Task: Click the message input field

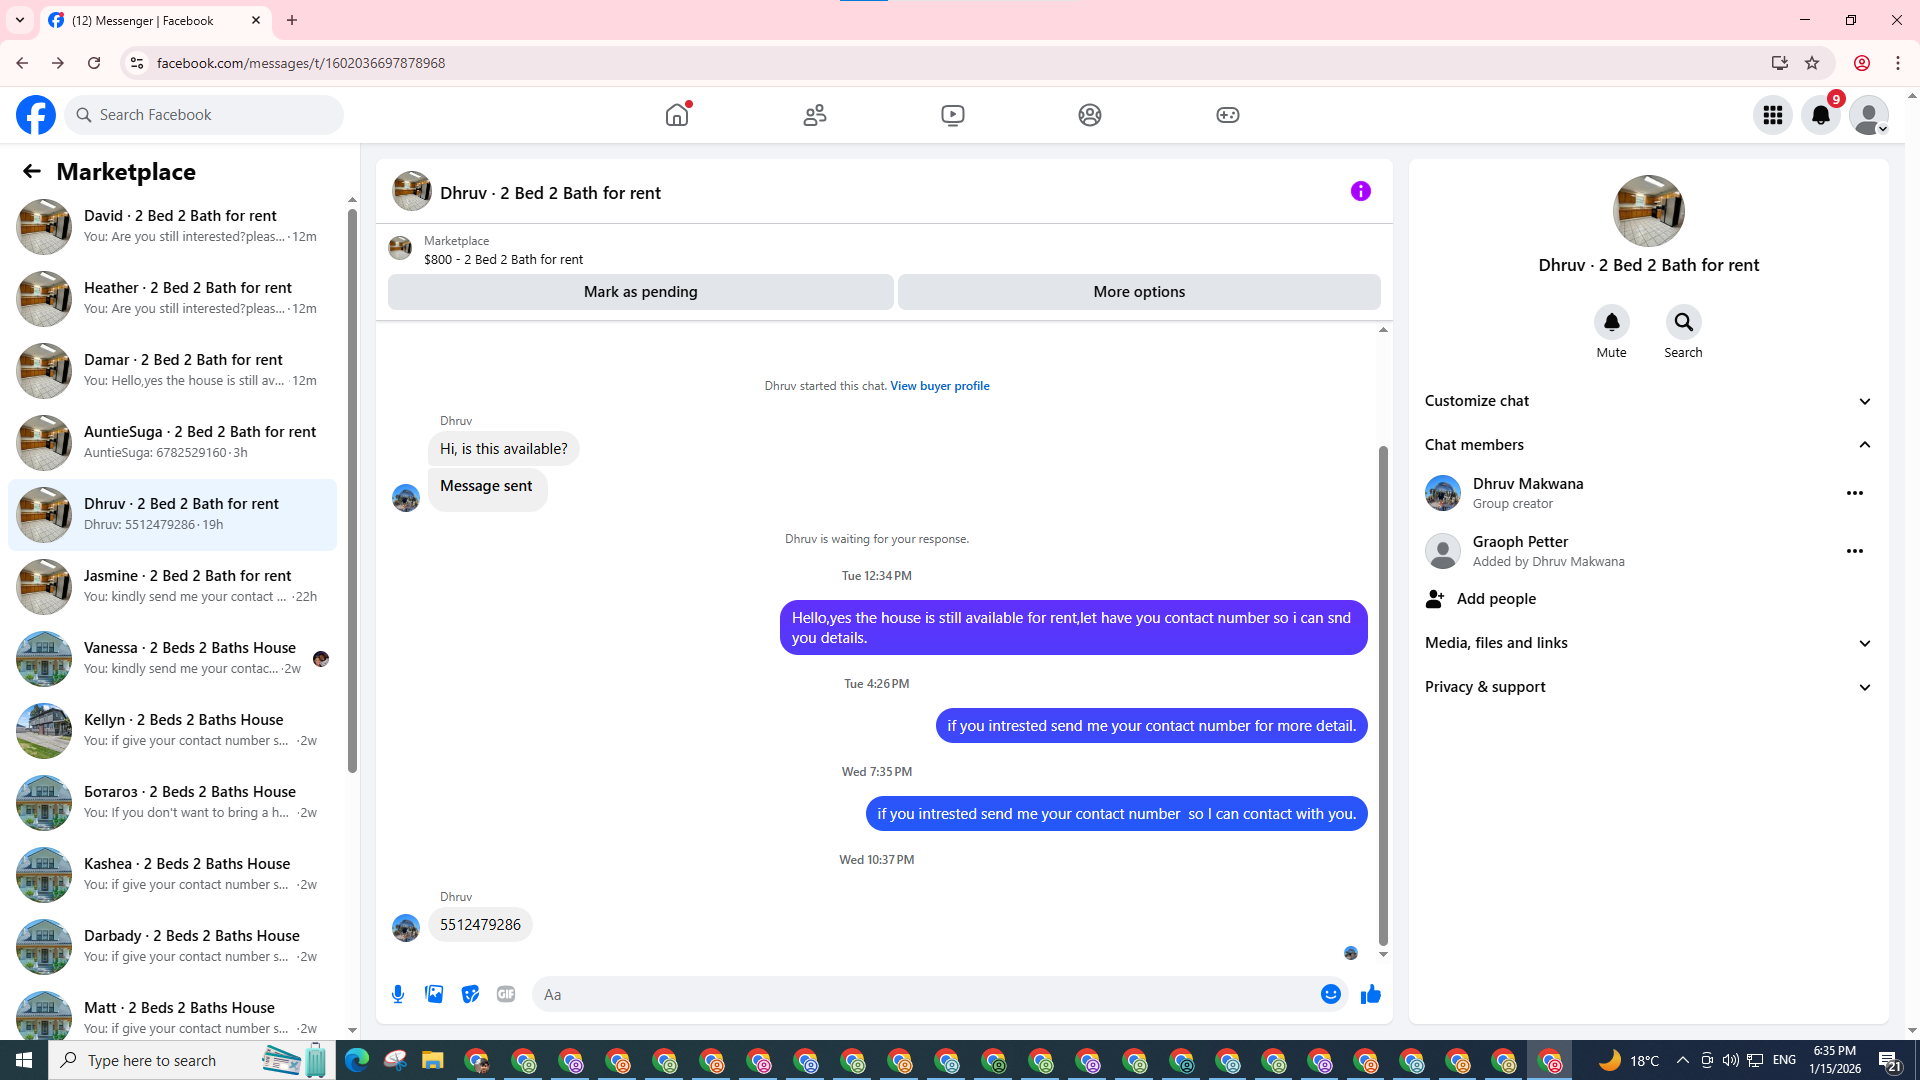Action: coord(920,994)
